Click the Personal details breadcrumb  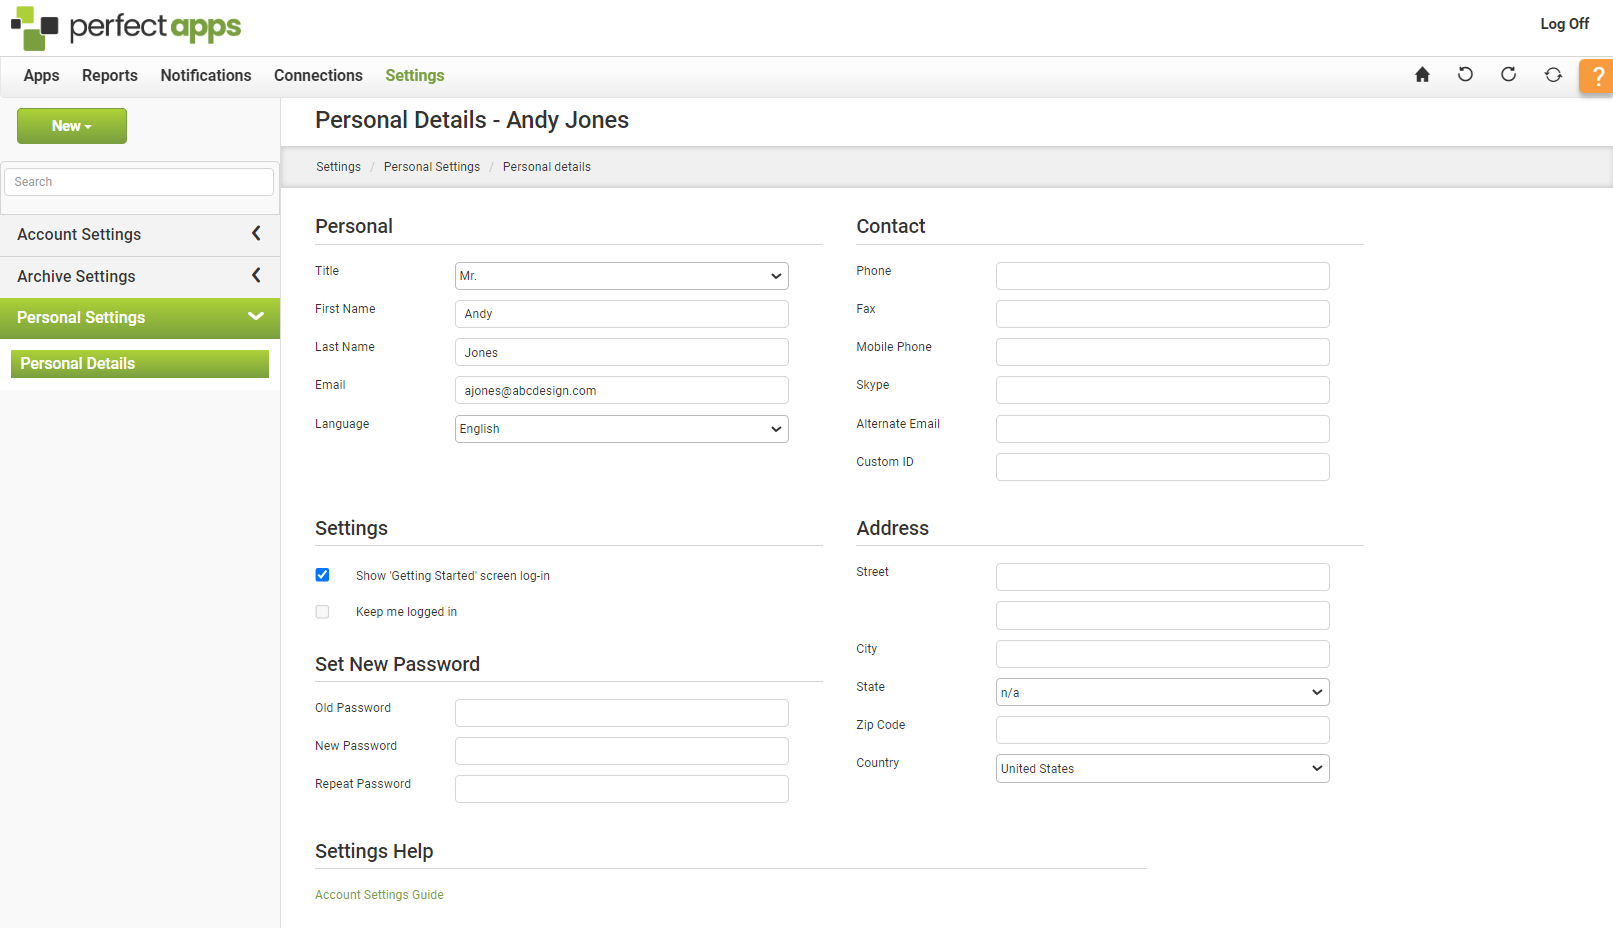(x=547, y=167)
